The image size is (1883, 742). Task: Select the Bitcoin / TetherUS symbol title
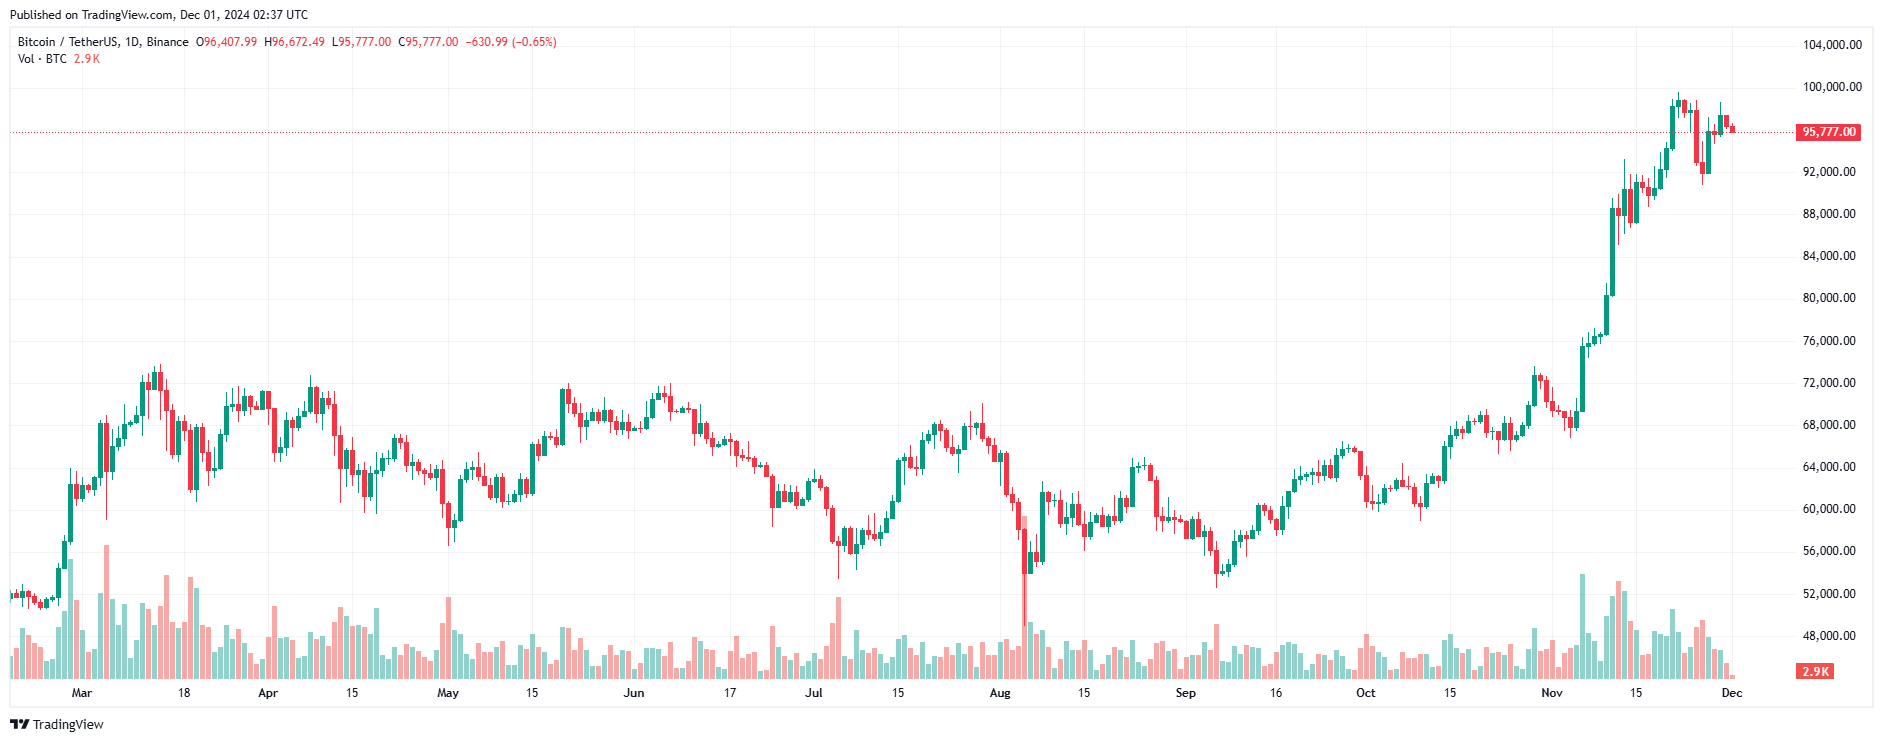pos(103,42)
